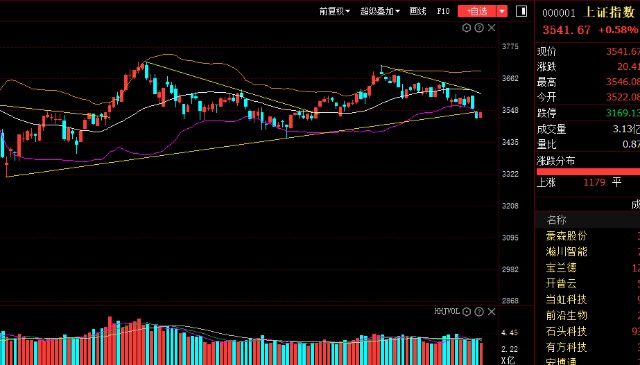
Task: Open the 画线 drawing tools
Action: coord(418,11)
